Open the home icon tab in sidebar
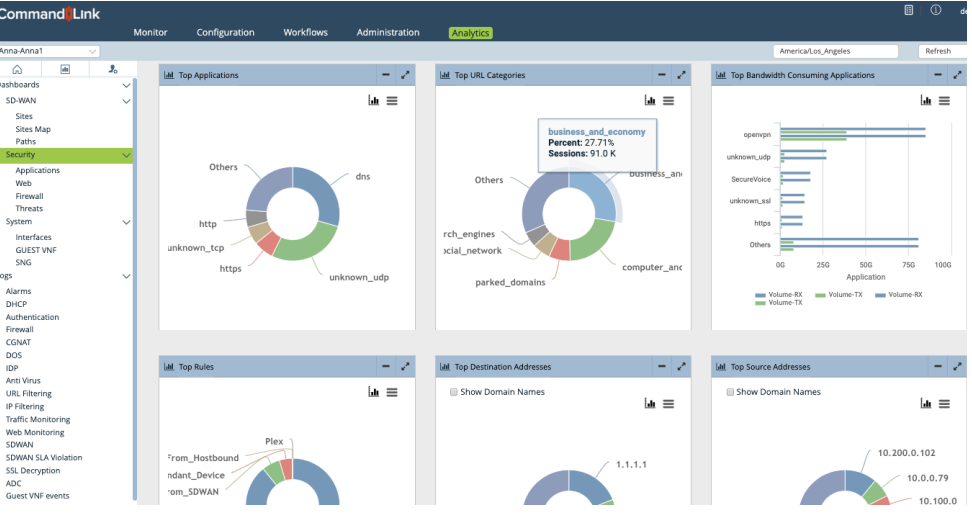The width and height of the screenshot is (972, 519). click(x=17, y=69)
